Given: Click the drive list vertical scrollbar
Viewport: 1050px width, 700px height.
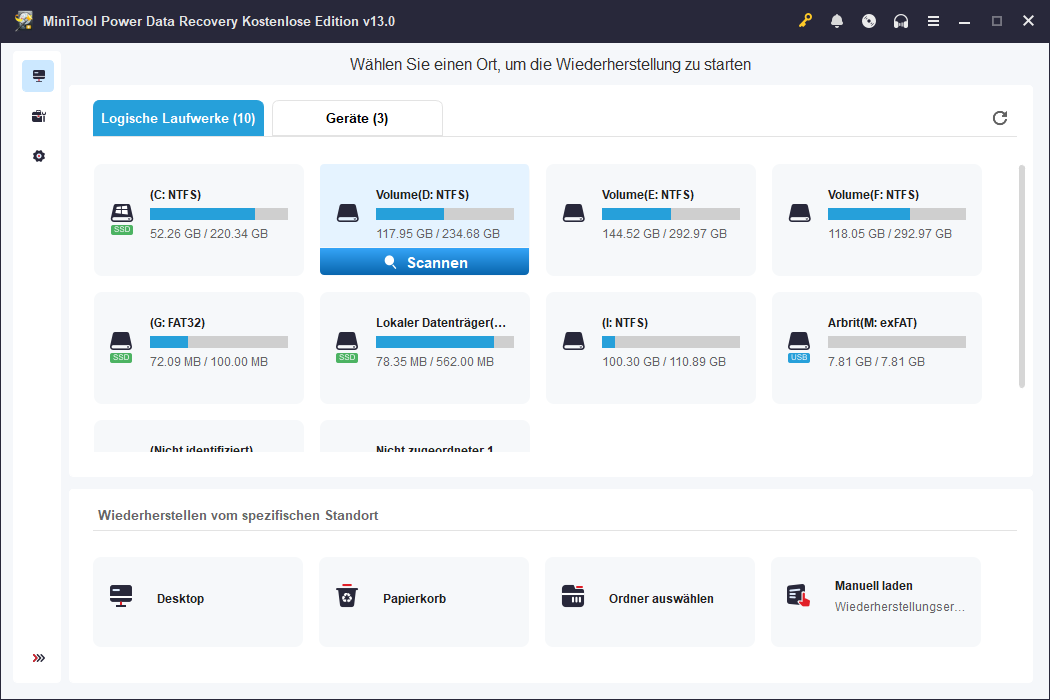Looking at the screenshot, I should (x=1021, y=276).
